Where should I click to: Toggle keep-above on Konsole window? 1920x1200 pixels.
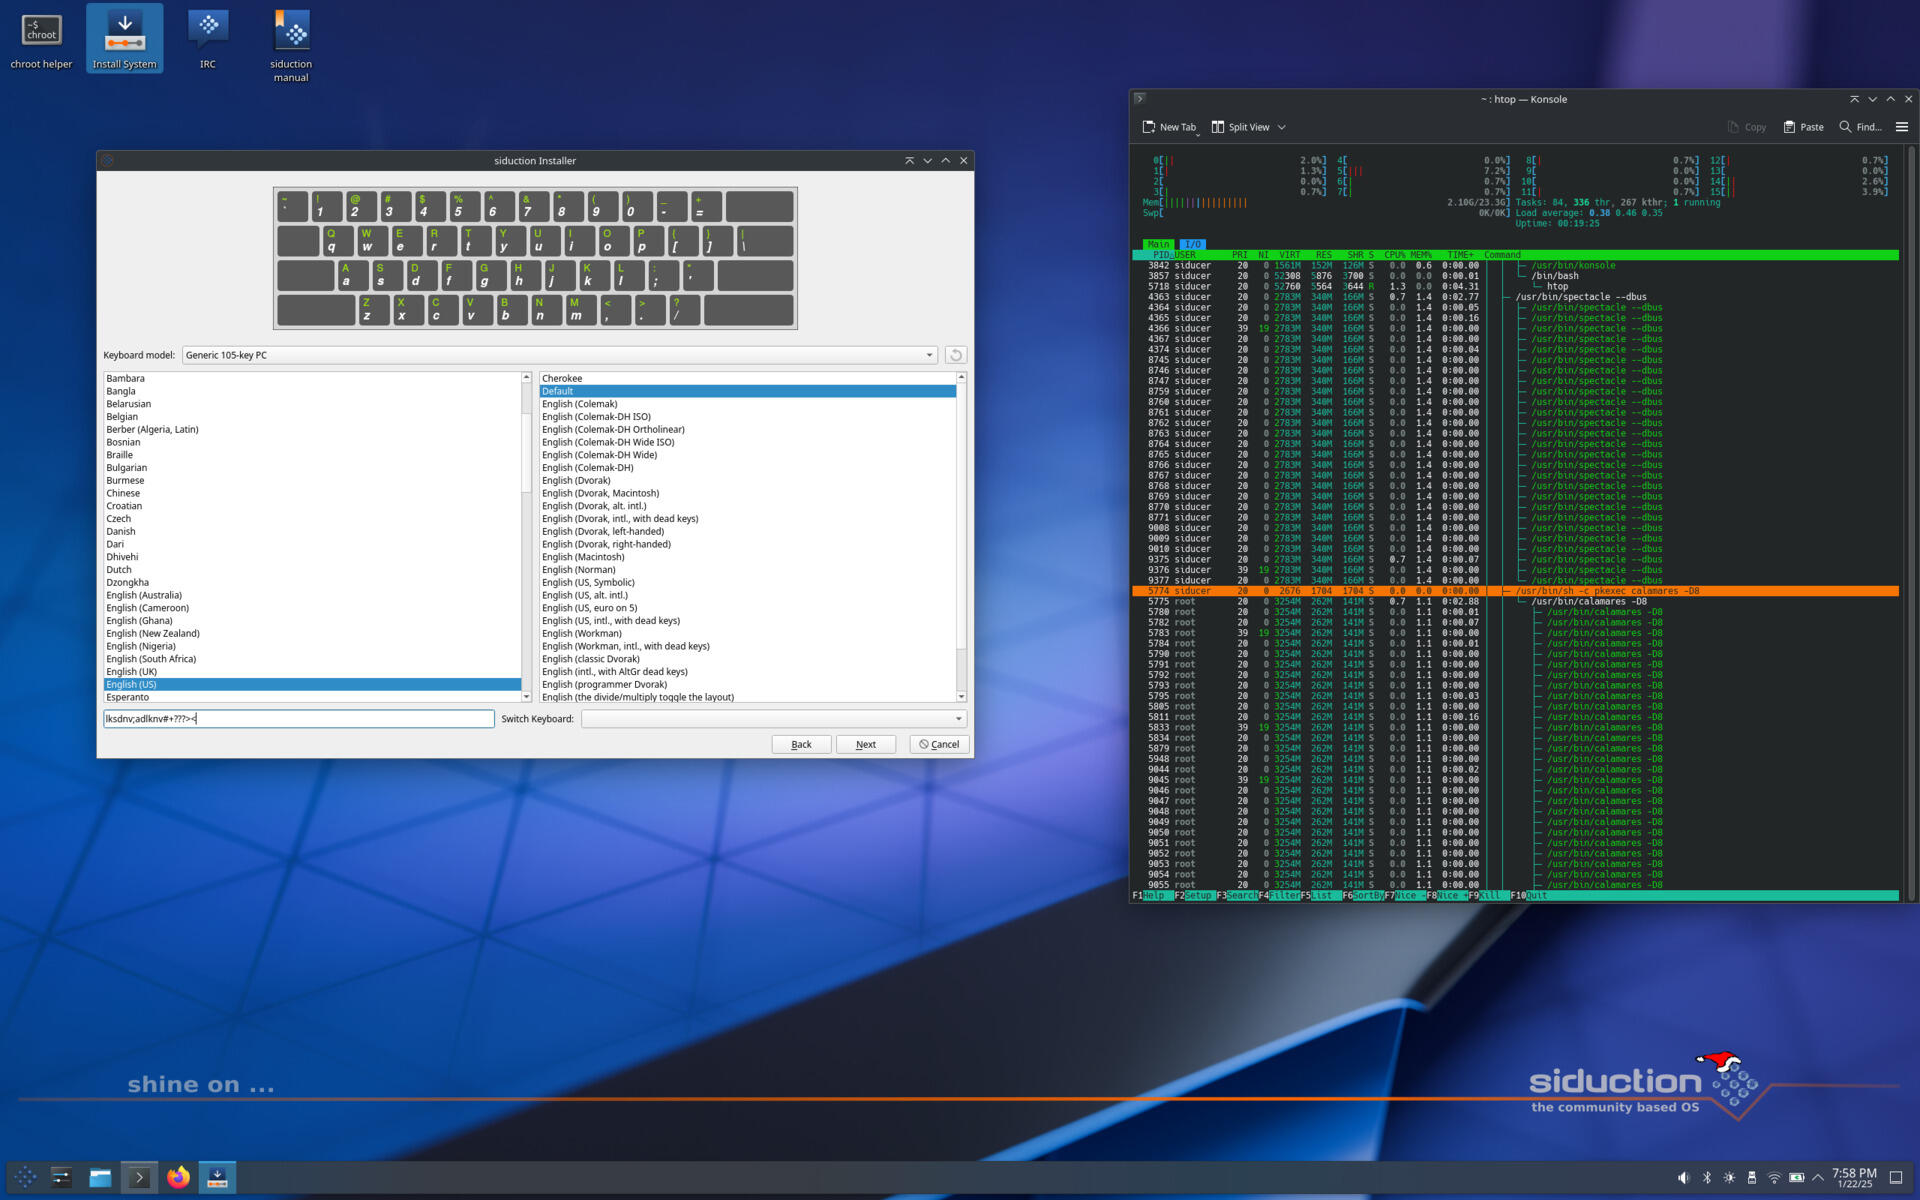(x=1854, y=99)
